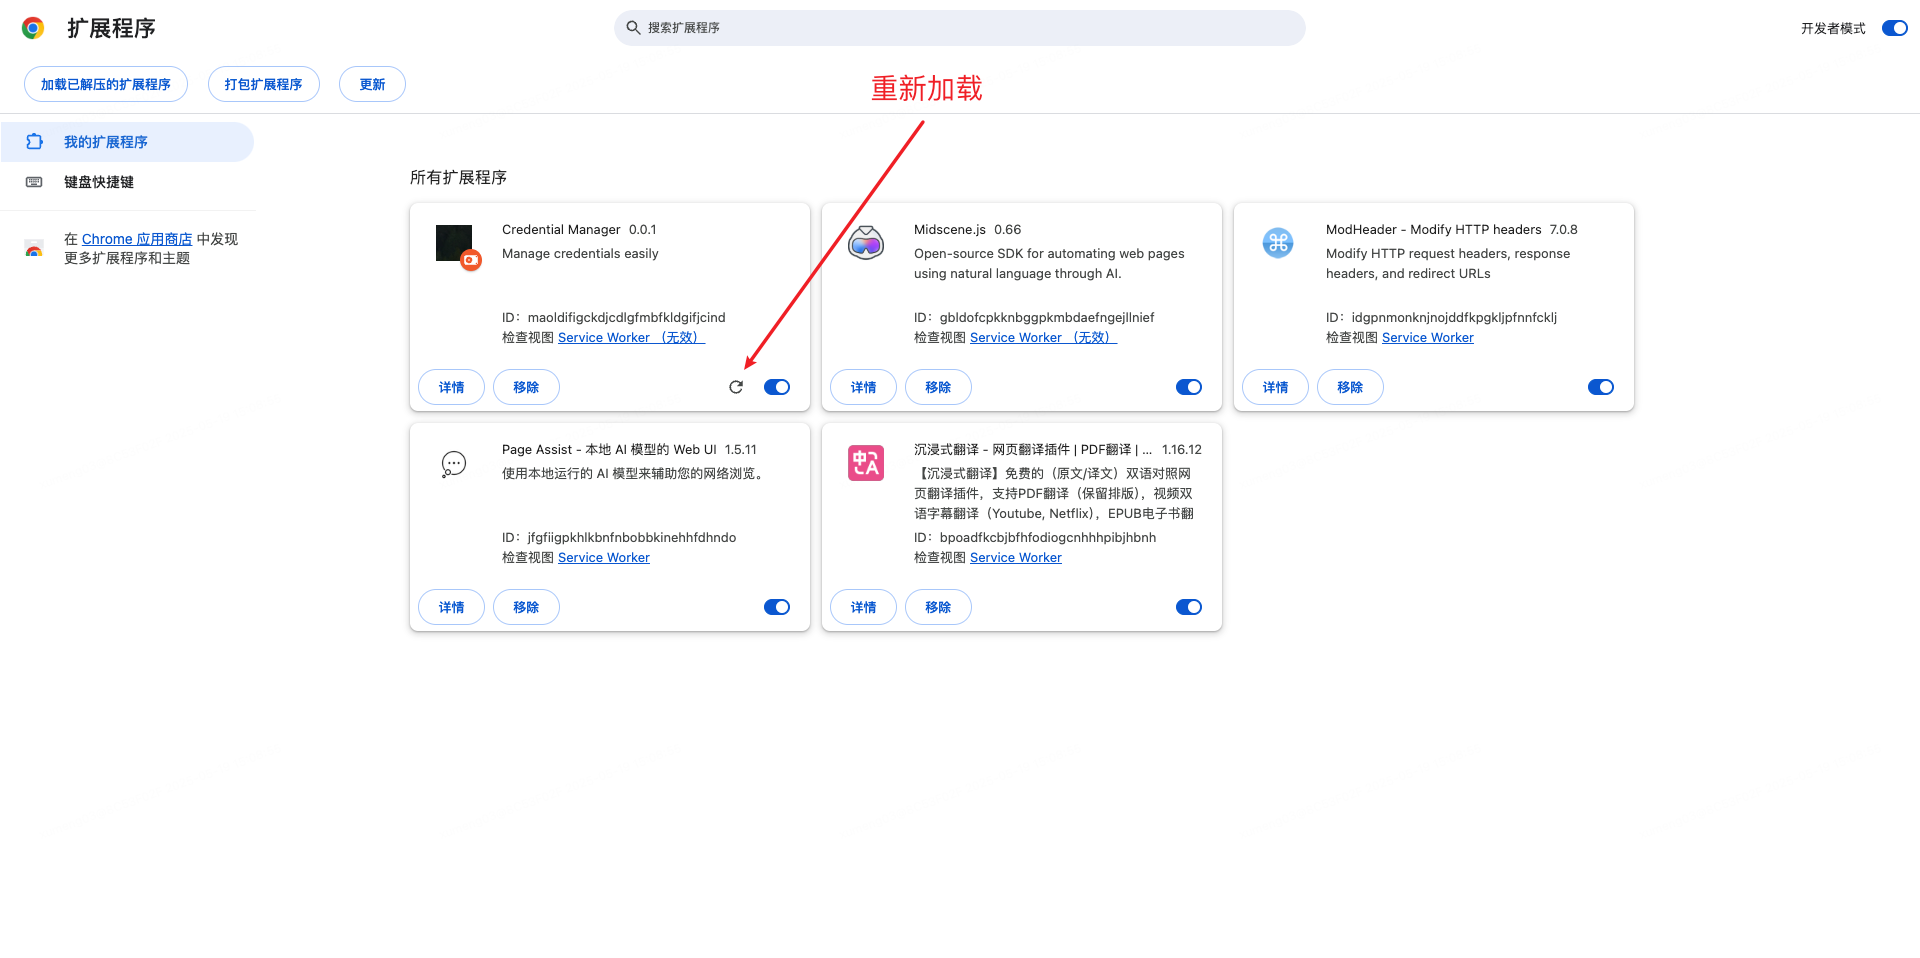Click 移除 for 沉浸式翻译

coord(938,607)
